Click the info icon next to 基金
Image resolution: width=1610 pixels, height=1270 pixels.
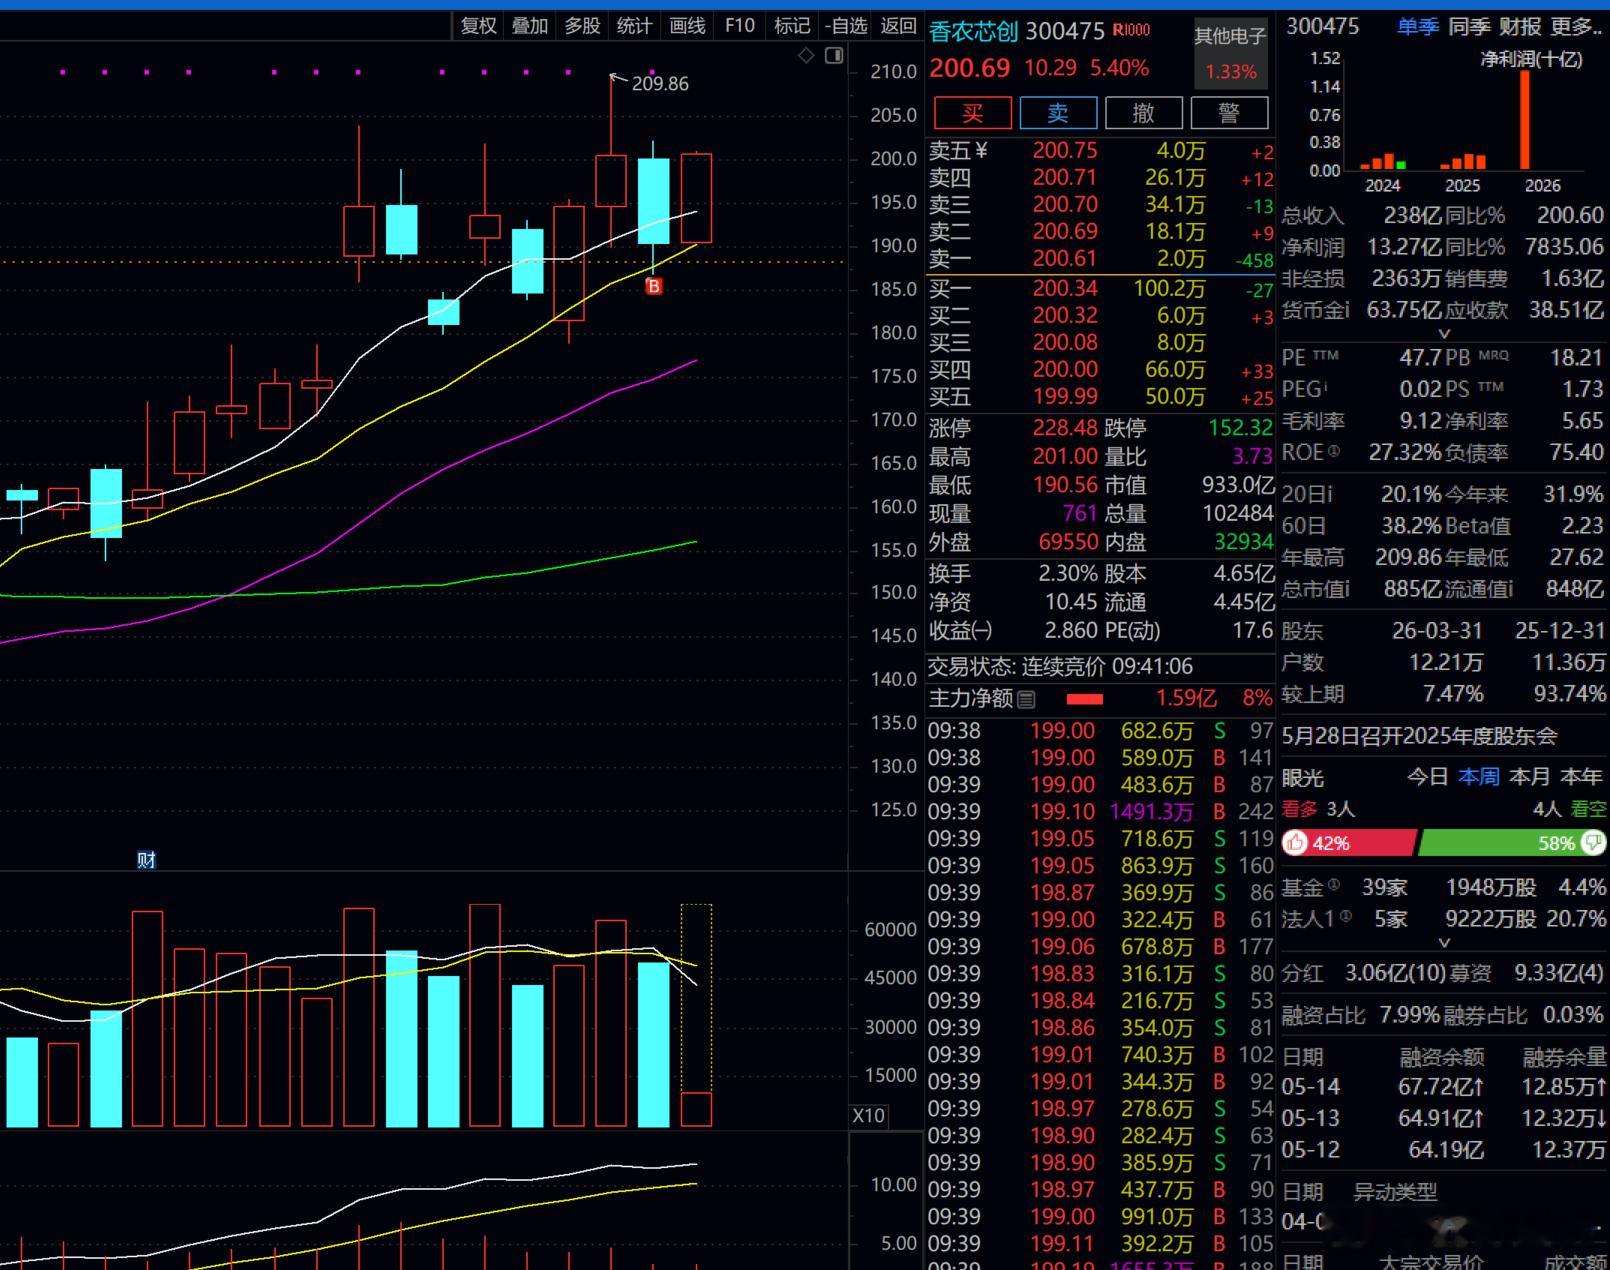[1333, 885]
